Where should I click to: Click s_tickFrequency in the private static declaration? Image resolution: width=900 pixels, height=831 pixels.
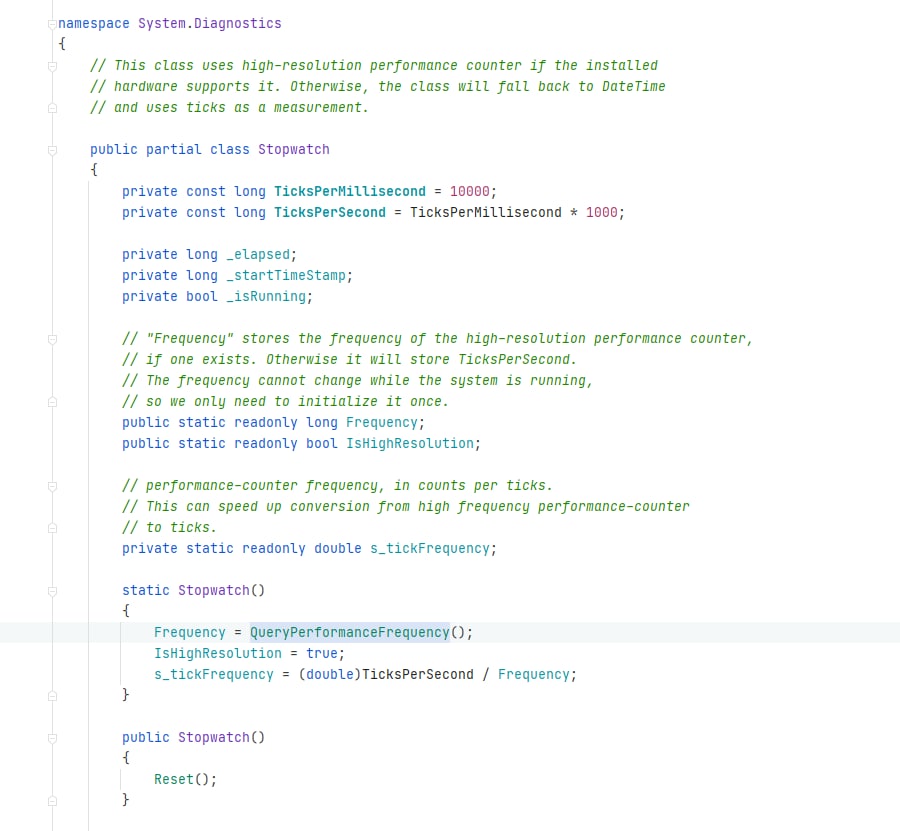pos(430,548)
